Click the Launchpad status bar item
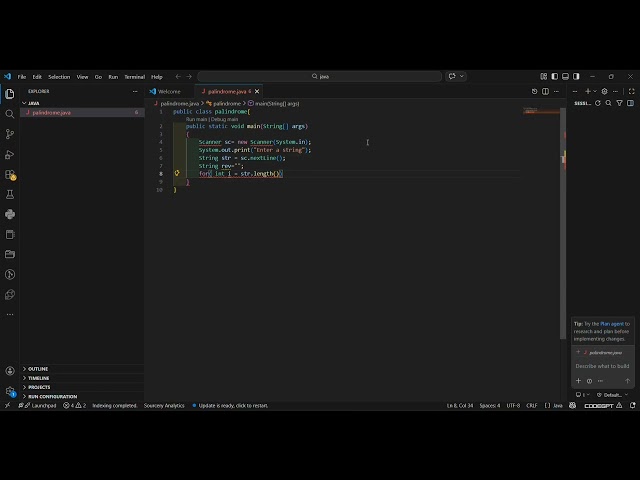640x480 pixels. 40,405
